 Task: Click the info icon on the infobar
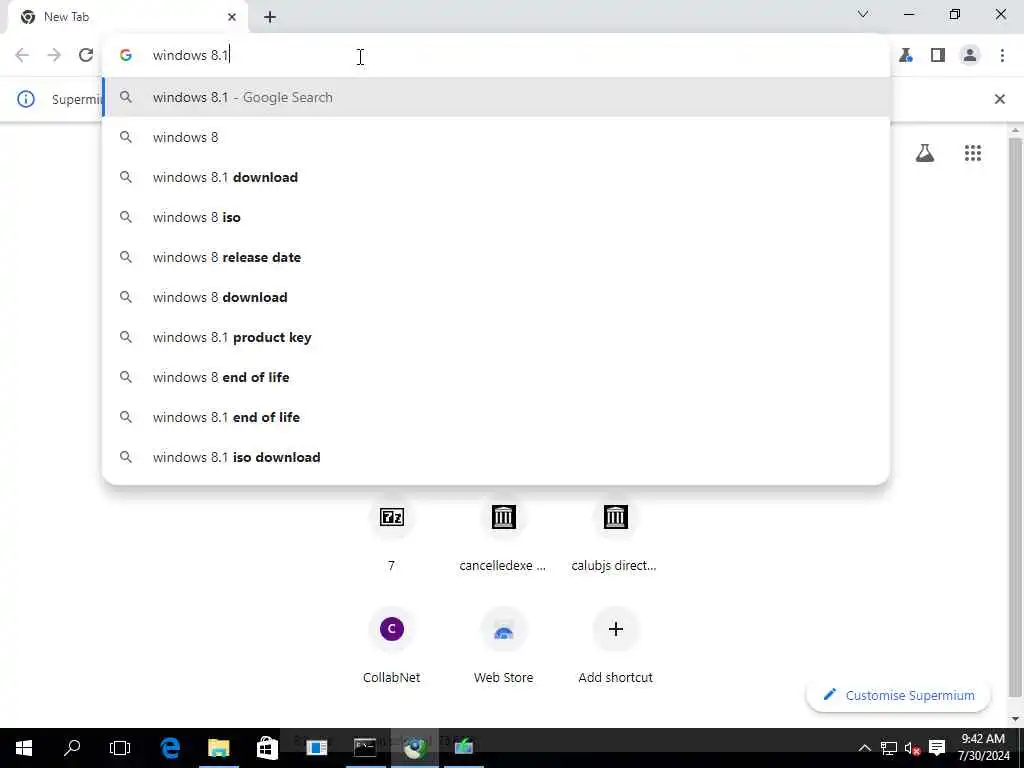25,99
